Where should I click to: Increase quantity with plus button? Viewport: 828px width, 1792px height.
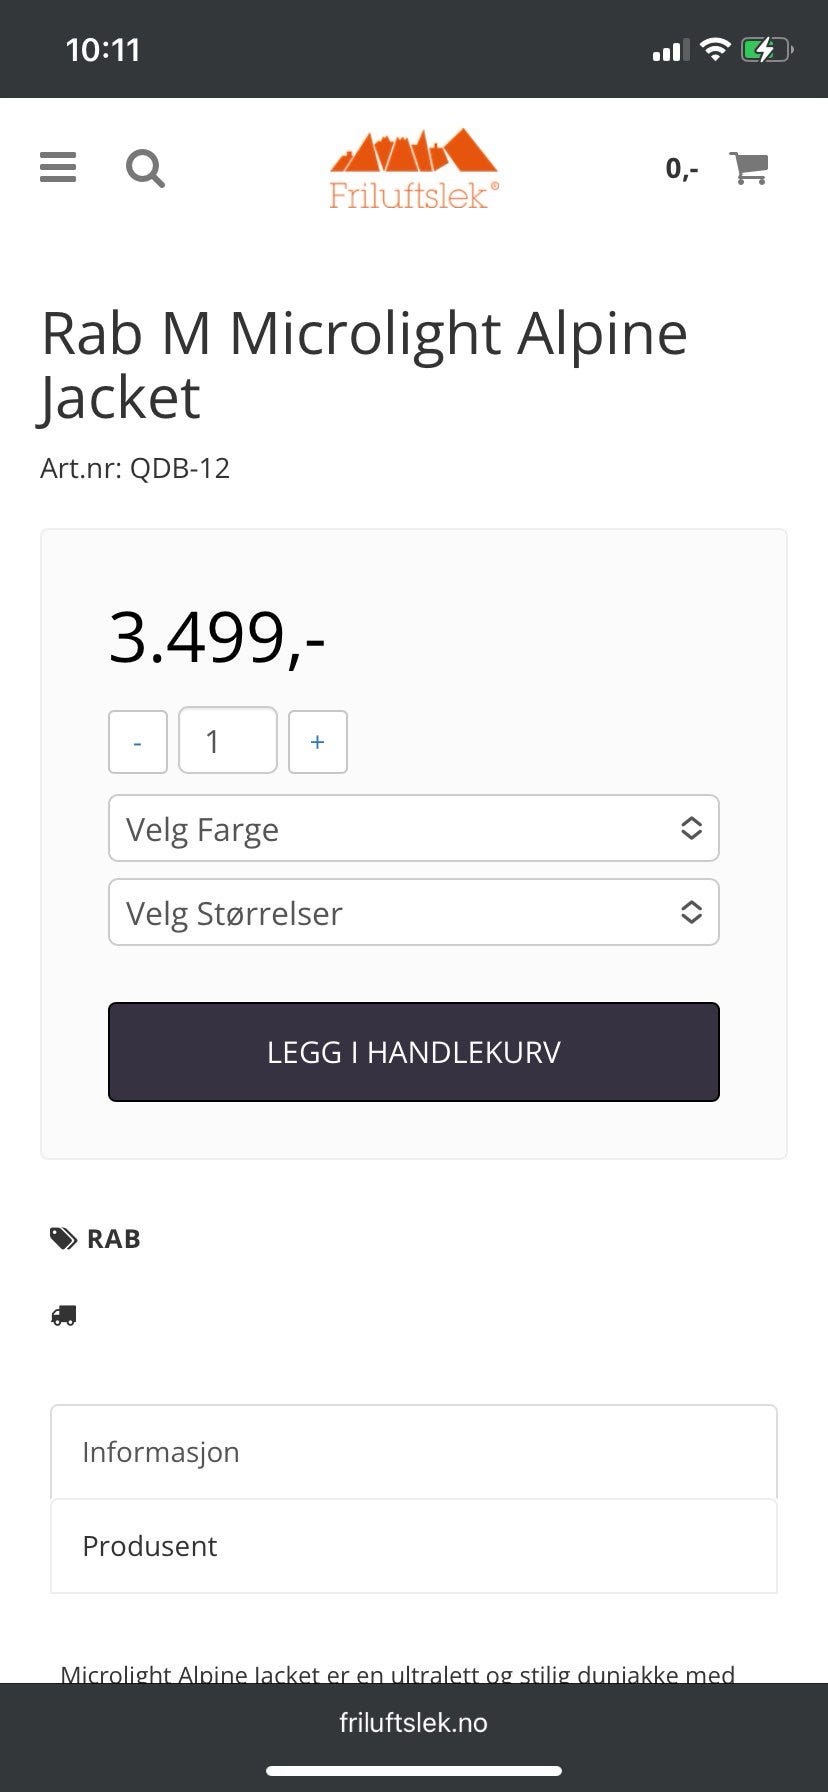click(x=318, y=742)
